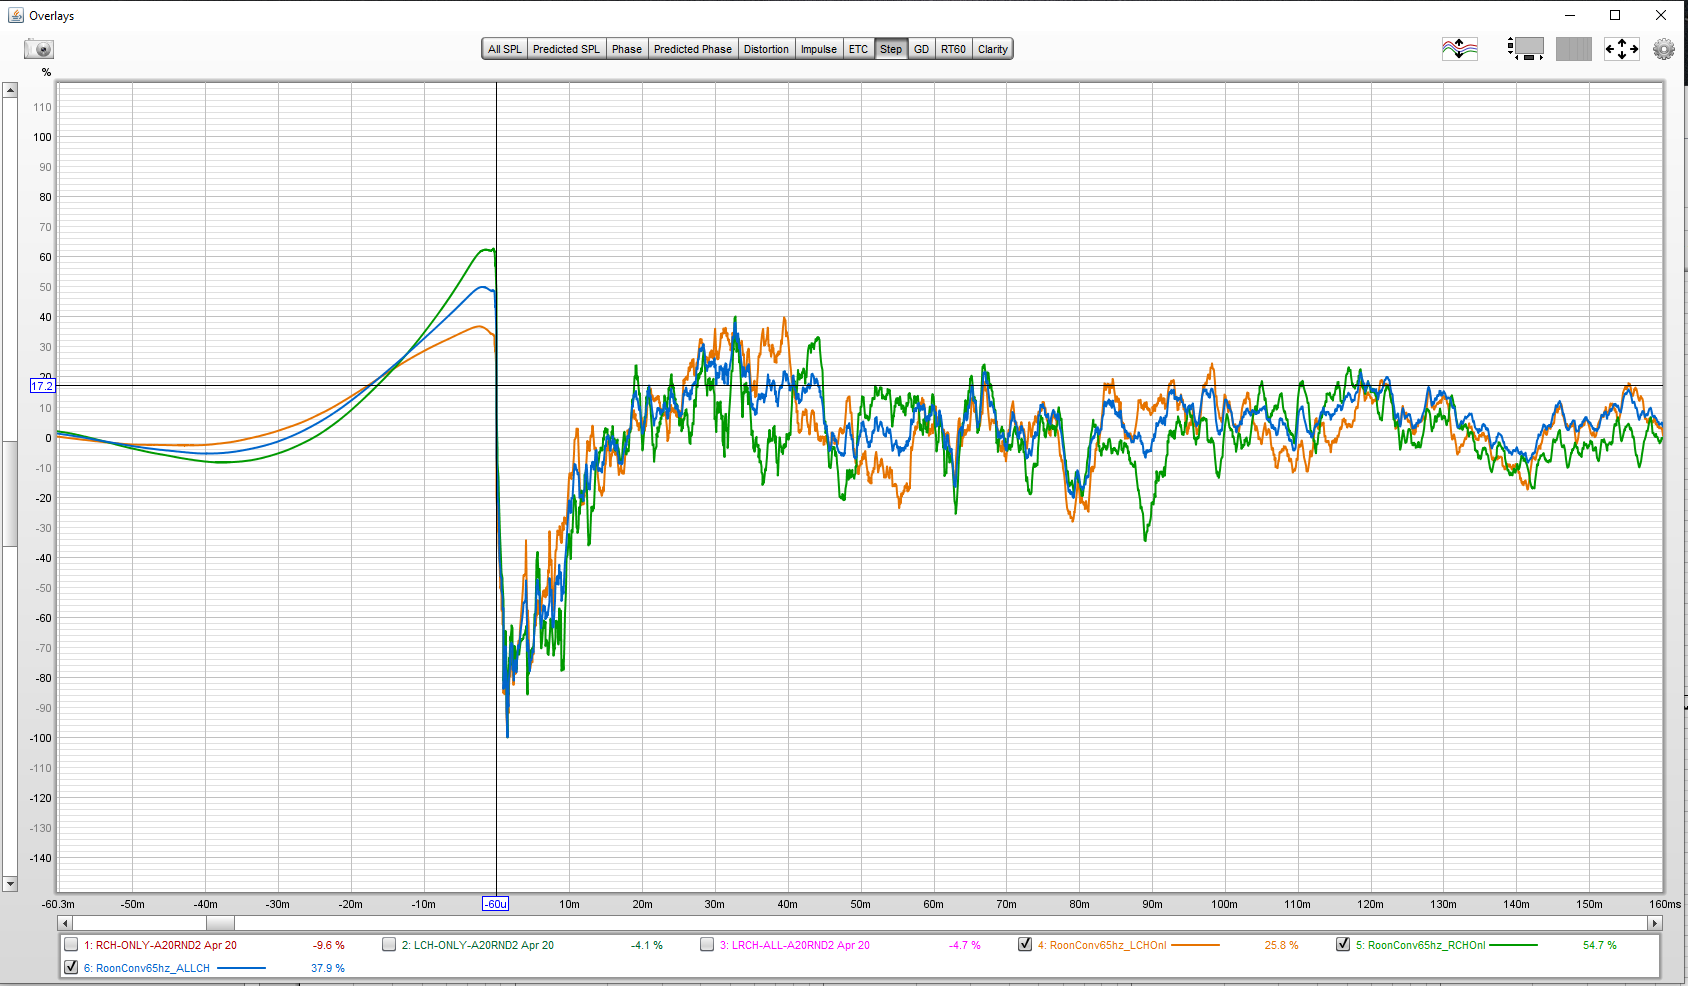This screenshot has width=1688, height=986.
Task: Select the Impulse tab
Action: pyautogui.click(x=819, y=49)
